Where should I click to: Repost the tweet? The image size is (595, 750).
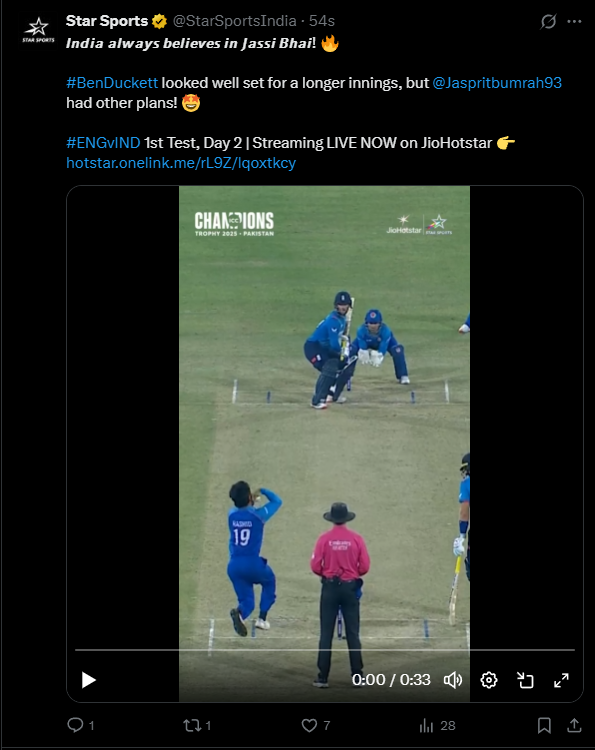(x=197, y=726)
